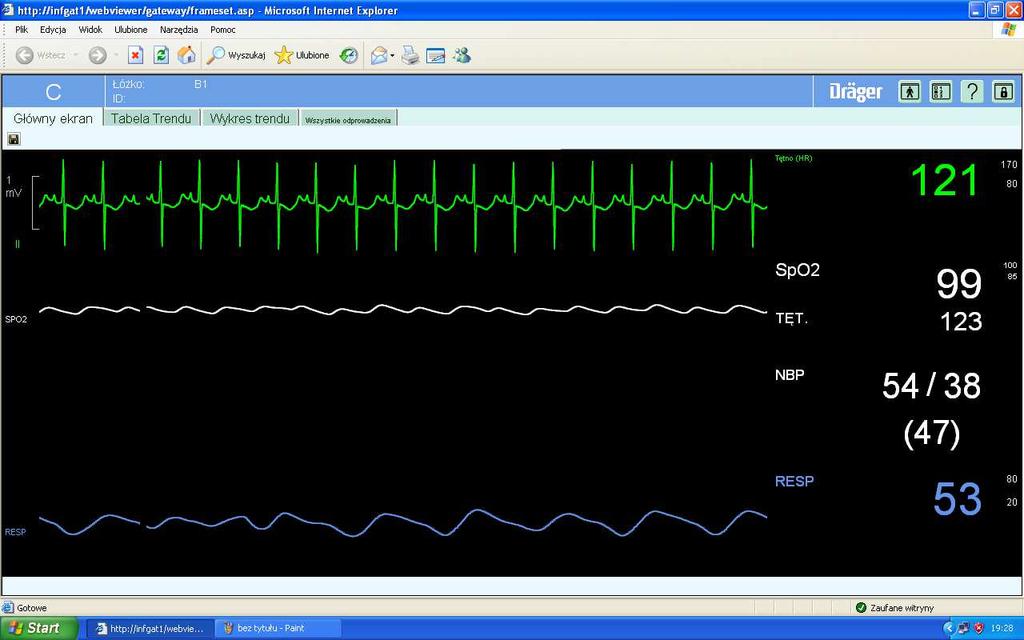This screenshot has width=1024, height=640.
Task: Click the save floppy disk icon
Action: pos(14,138)
